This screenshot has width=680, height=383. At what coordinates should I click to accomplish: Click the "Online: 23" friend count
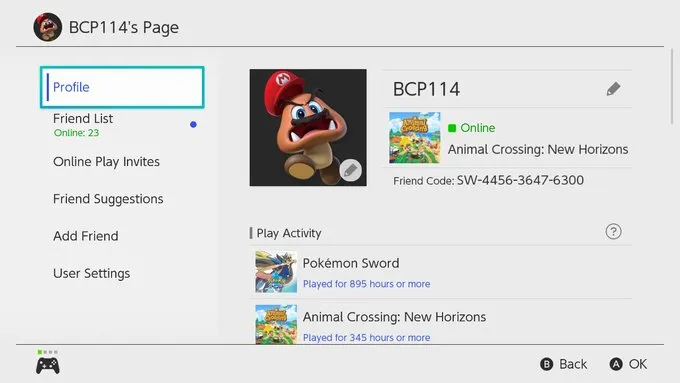click(76, 133)
